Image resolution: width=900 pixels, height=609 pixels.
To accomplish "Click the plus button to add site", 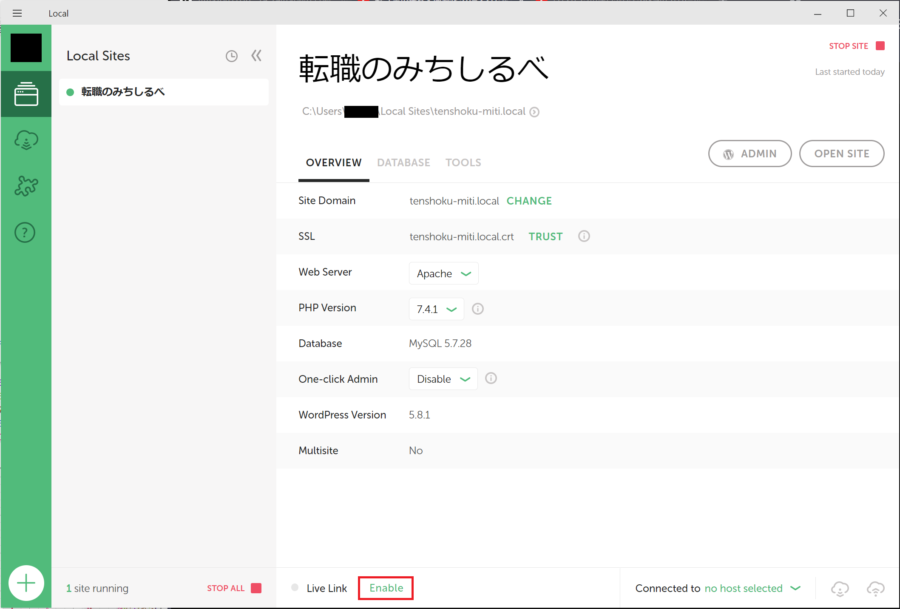I will (x=26, y=583).
